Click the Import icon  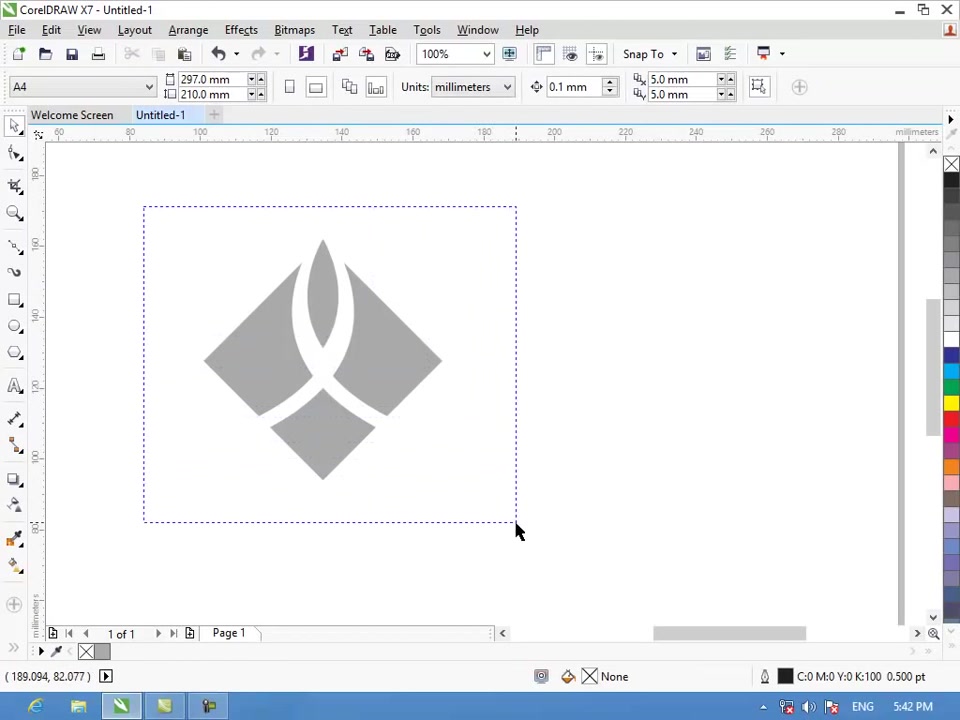340,54
